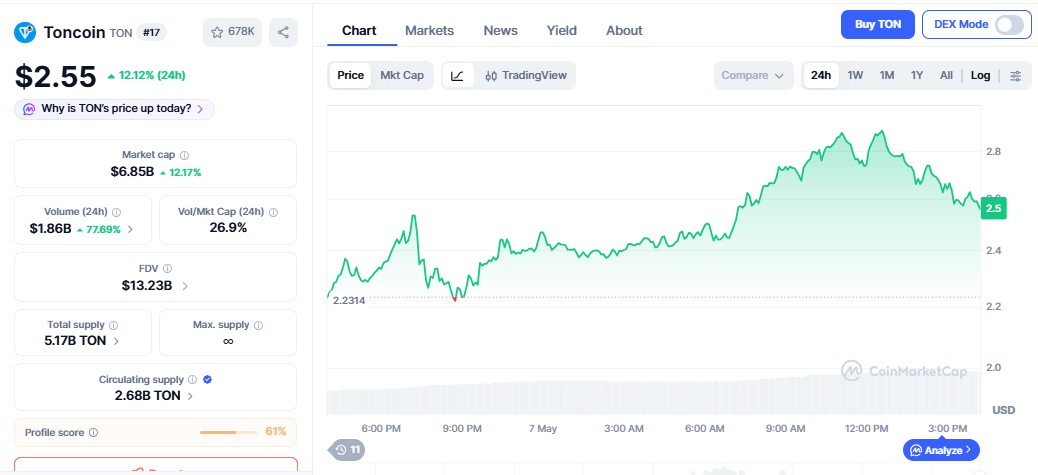This screenshot has width=1038, height=475.
Task: Click the verified badge by Circulating supply
Action: 207,380
